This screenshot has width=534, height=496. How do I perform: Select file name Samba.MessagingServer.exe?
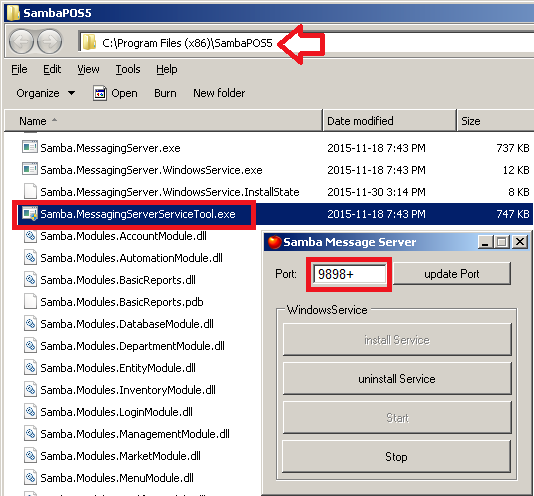(110, 148)
